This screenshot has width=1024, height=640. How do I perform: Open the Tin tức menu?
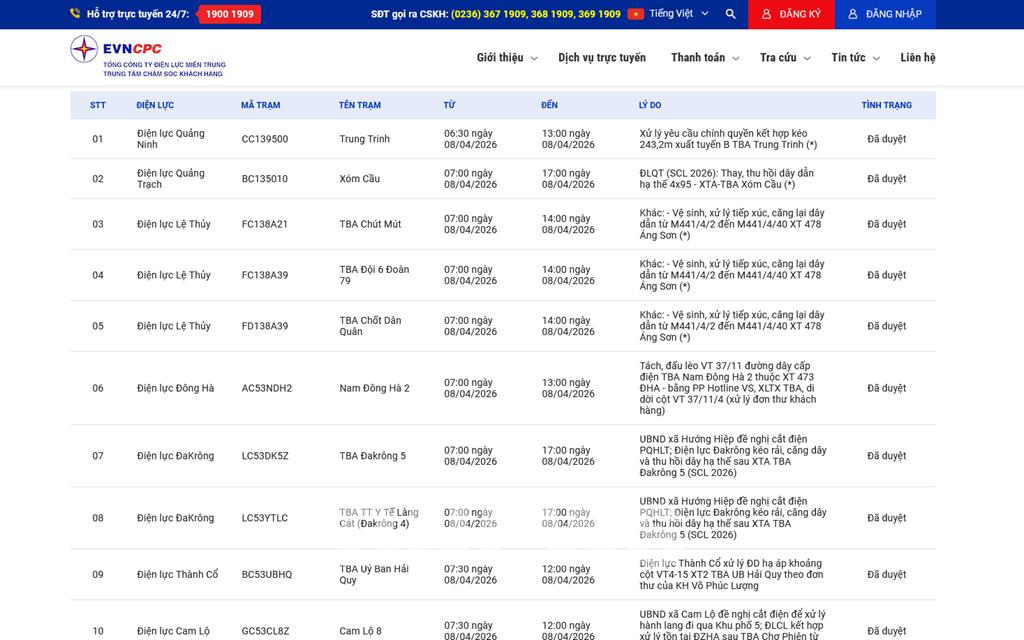point(854,58)
